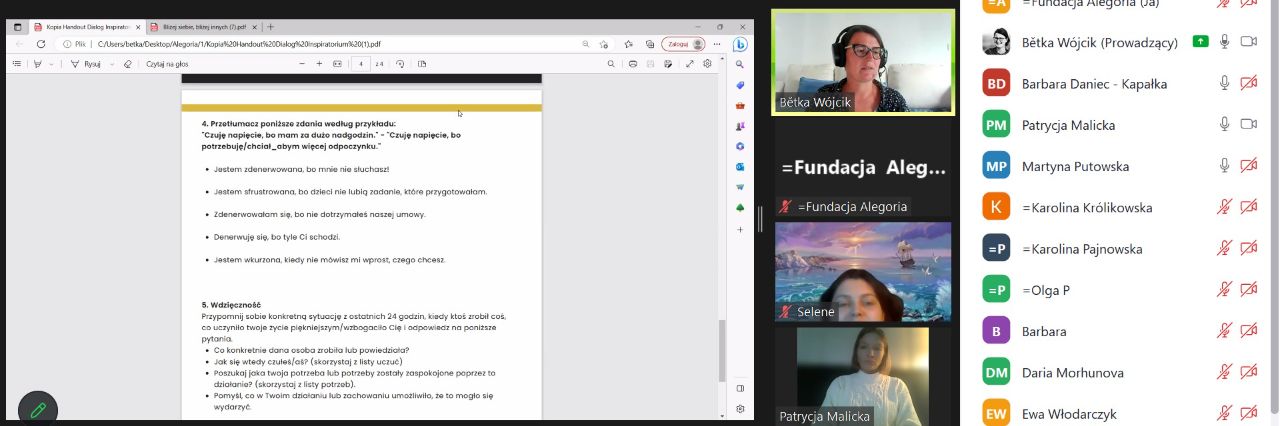This screenshot has width=1280, height=426.
Task: Reload the current page
Action: coord(42,44)
